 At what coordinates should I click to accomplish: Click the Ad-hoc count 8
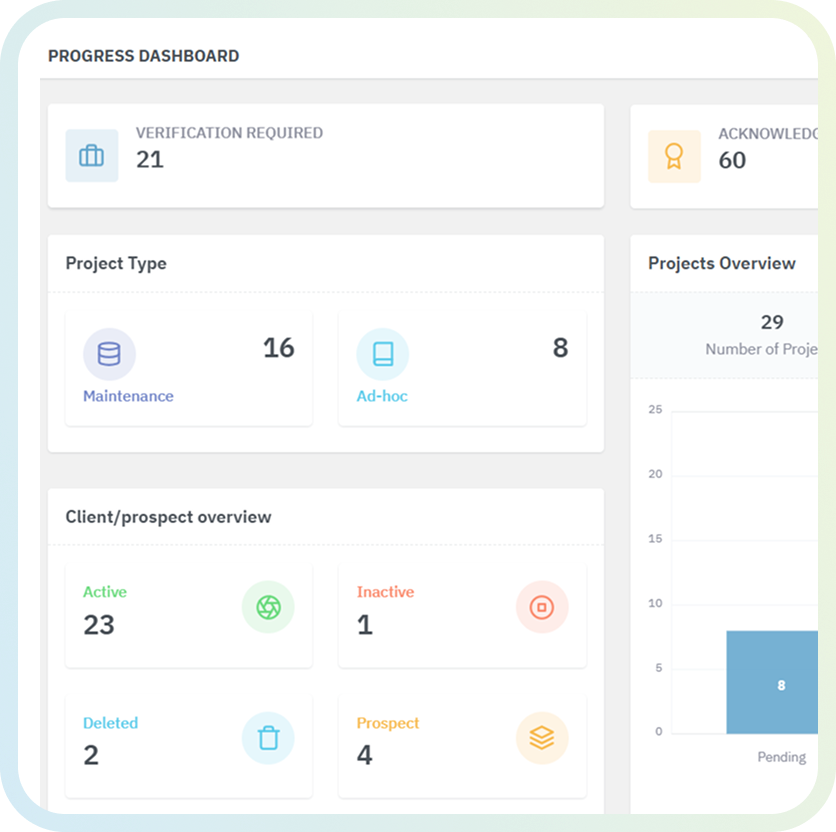(560, 348)
